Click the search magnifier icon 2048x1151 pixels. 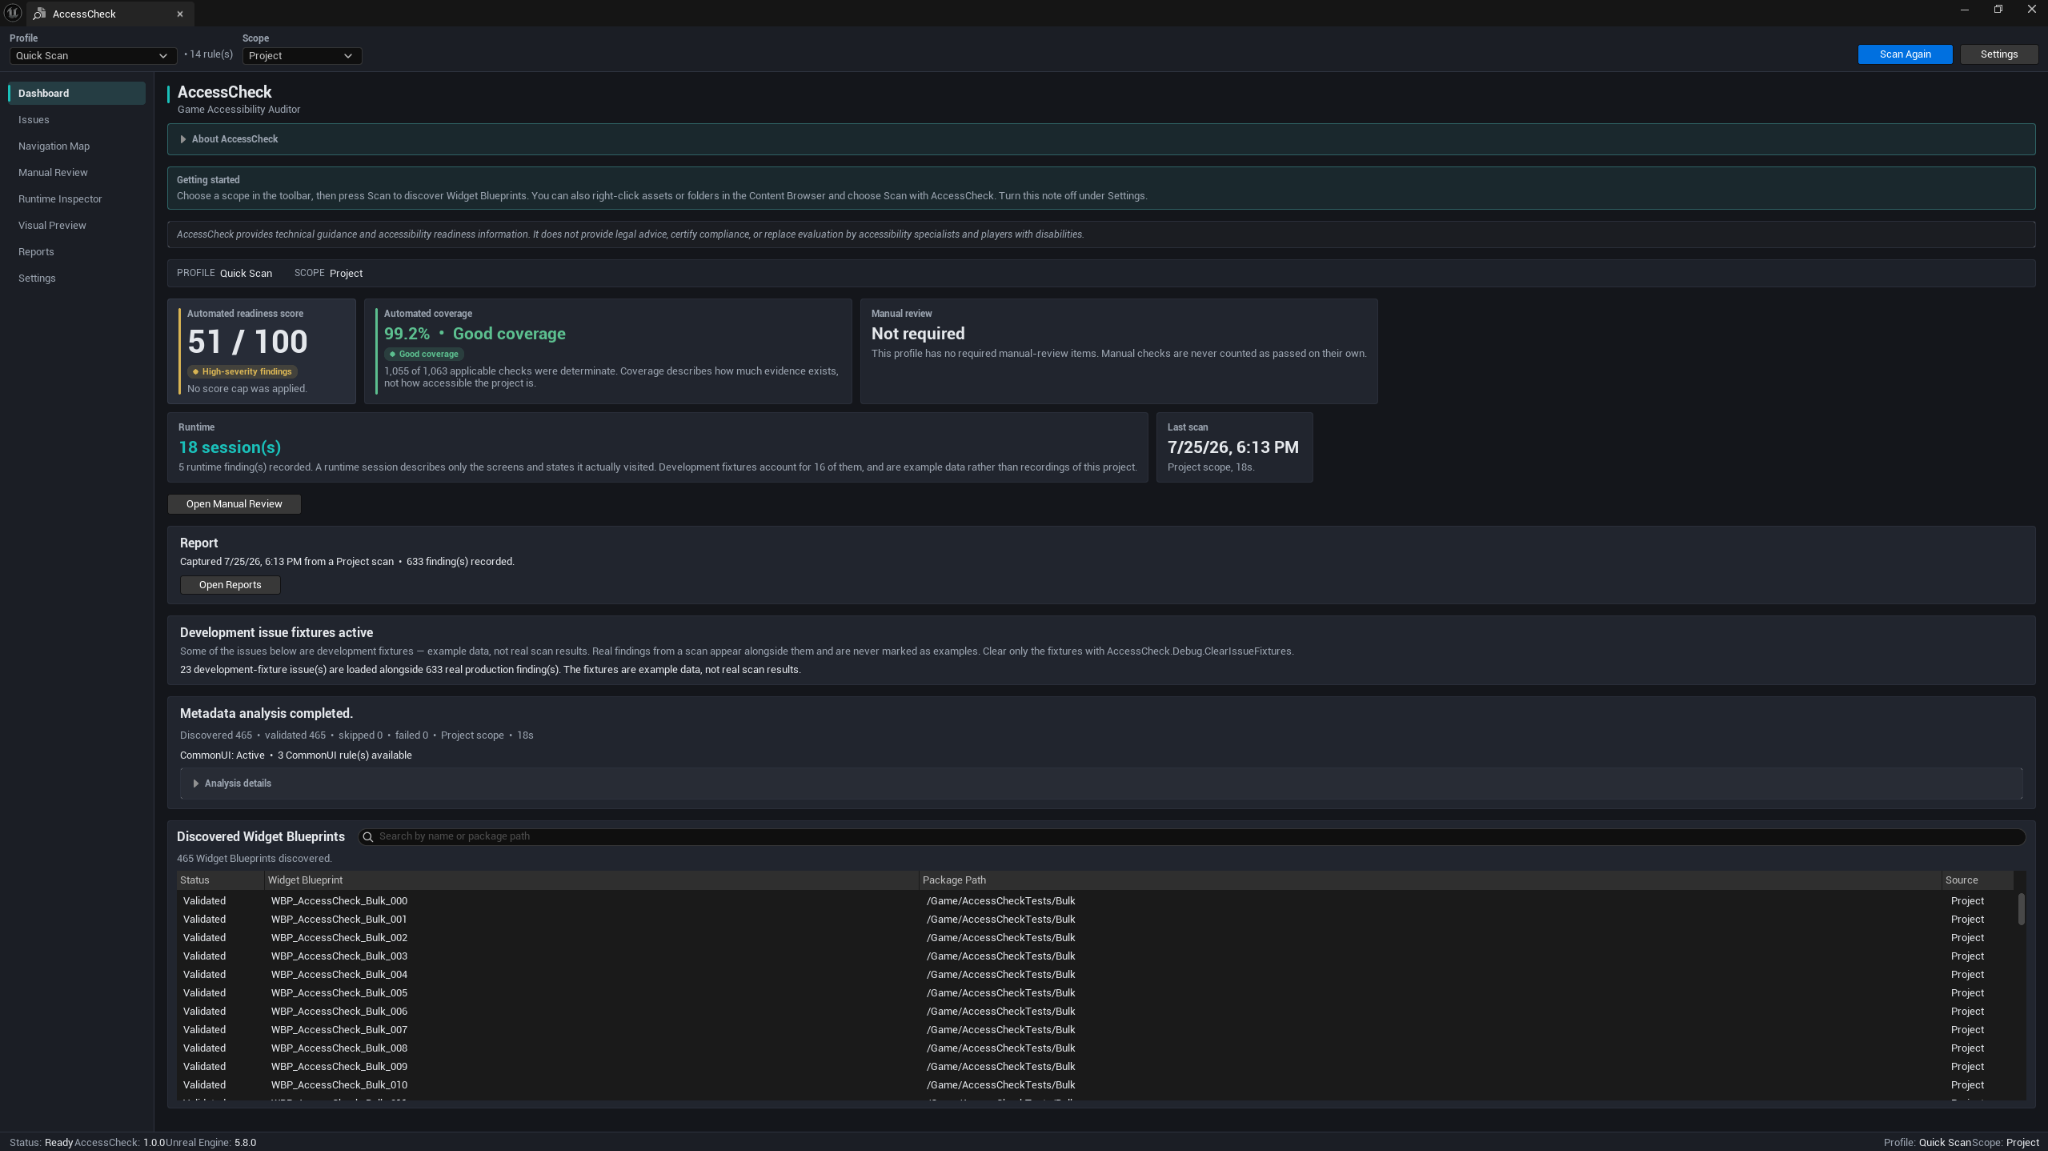[368, 837]
